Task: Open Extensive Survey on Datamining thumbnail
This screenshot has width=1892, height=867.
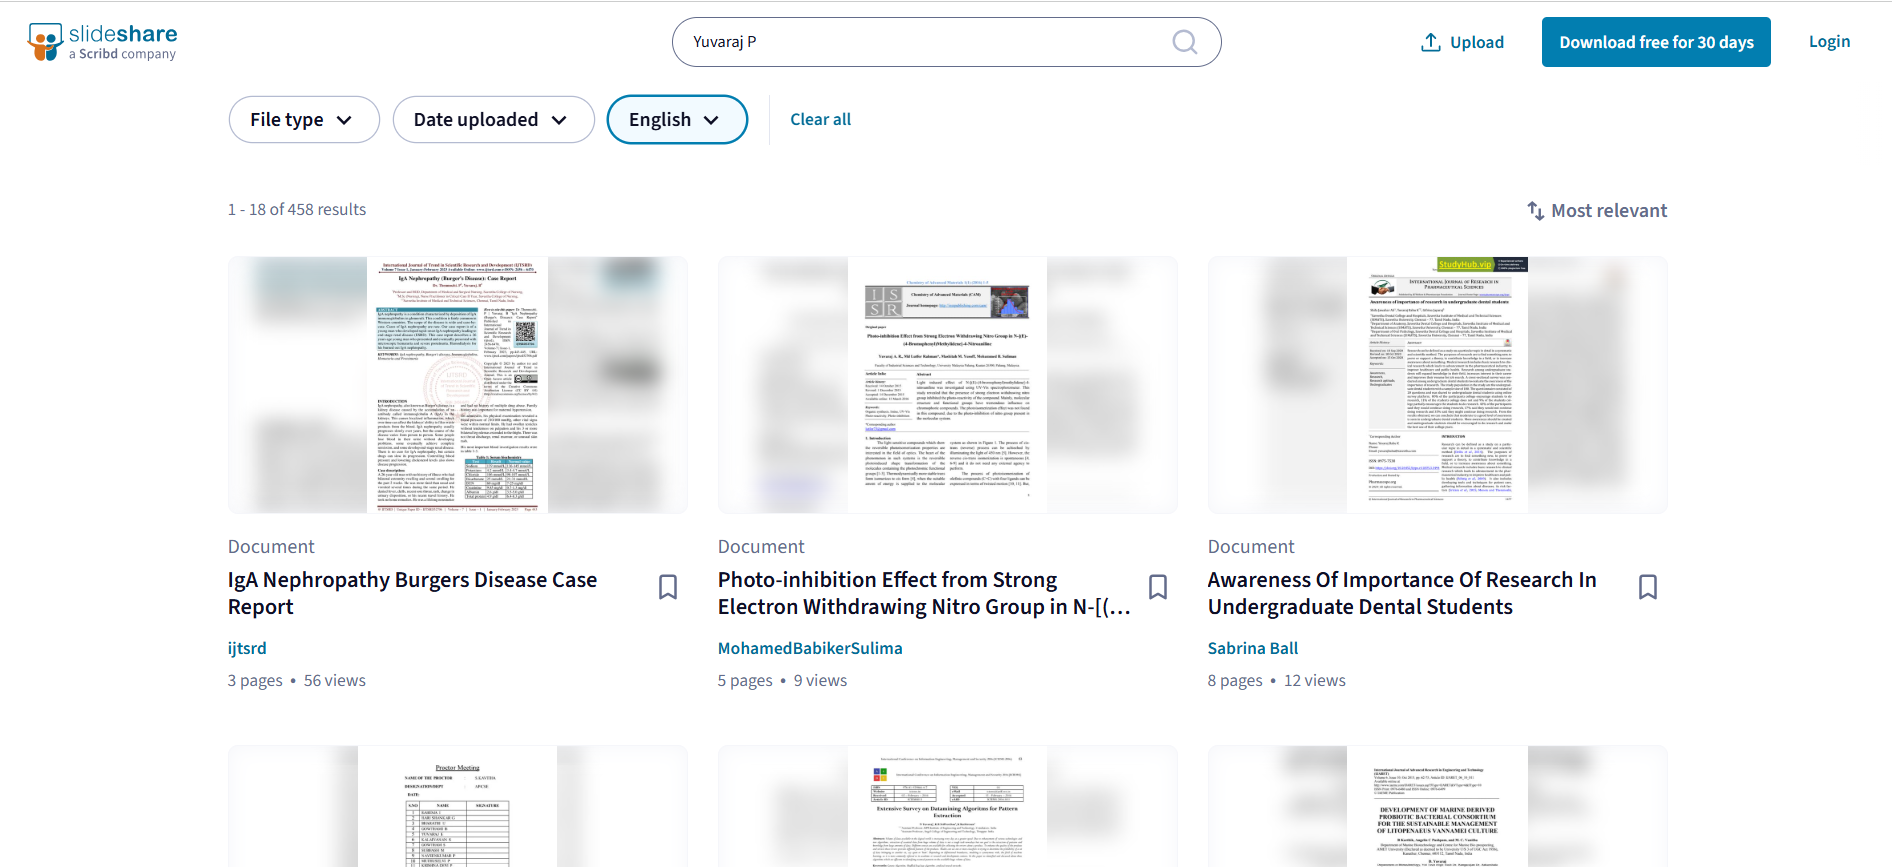Action: [x=948, y=806]
